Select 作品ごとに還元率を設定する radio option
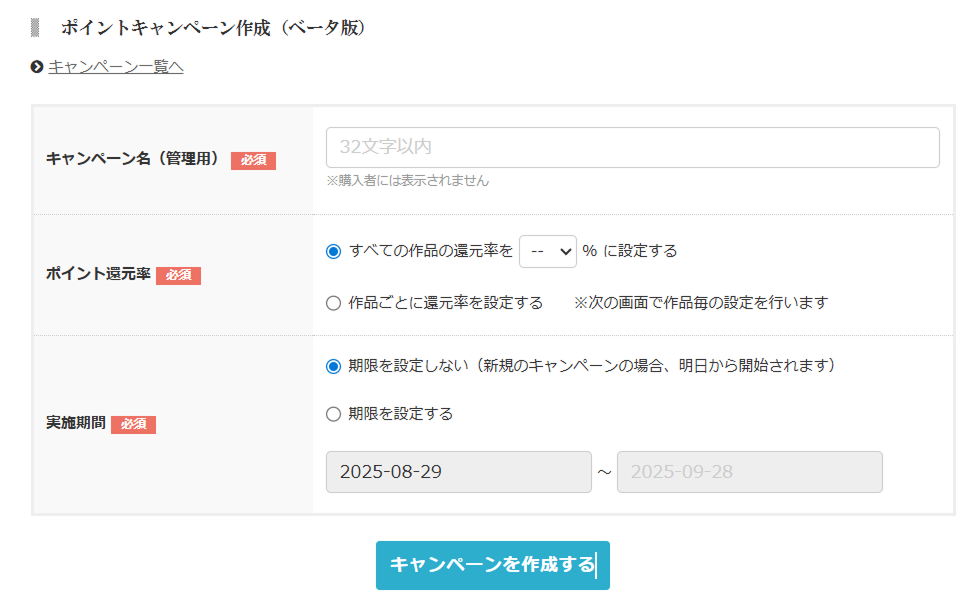The height and width of the screenshot is (615, 968). 334,303
